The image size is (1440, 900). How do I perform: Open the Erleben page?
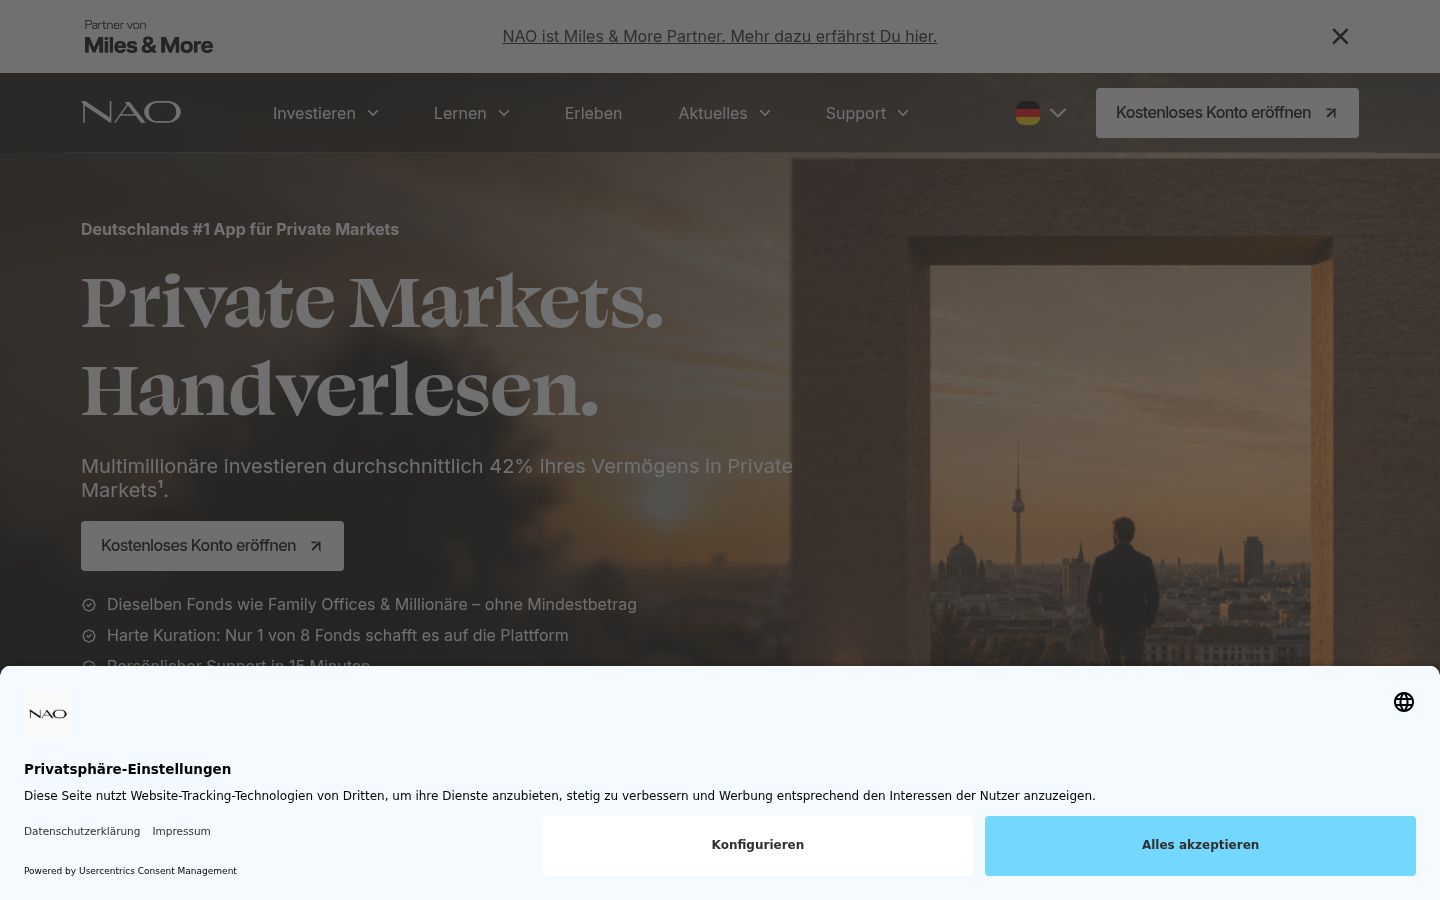point(593,113)
